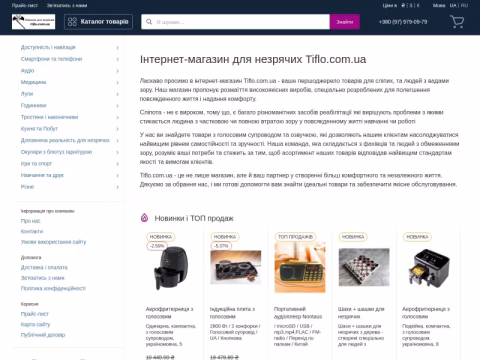The width and height of the screenshot is (480, 360).
Task: Open Медицина category
Action: pyautogui.click(x=33, y=82)
